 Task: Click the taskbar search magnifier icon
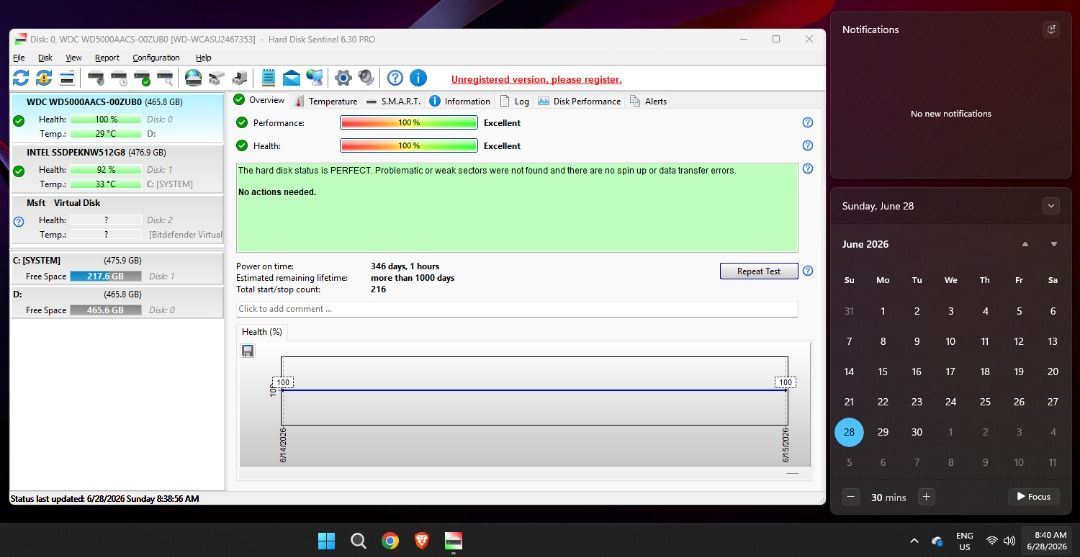coord(358,540)
